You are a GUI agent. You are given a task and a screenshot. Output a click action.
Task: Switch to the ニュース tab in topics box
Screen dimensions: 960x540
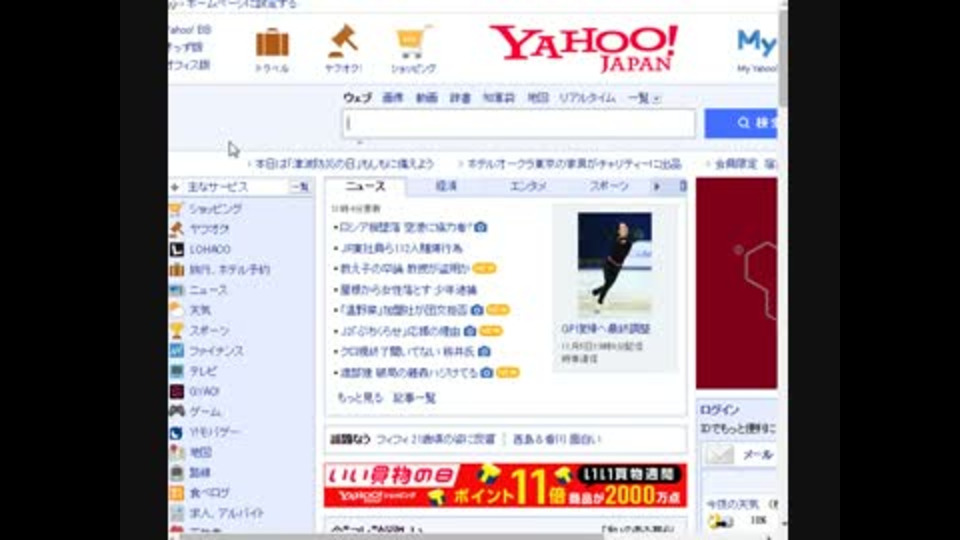[365, 186]
